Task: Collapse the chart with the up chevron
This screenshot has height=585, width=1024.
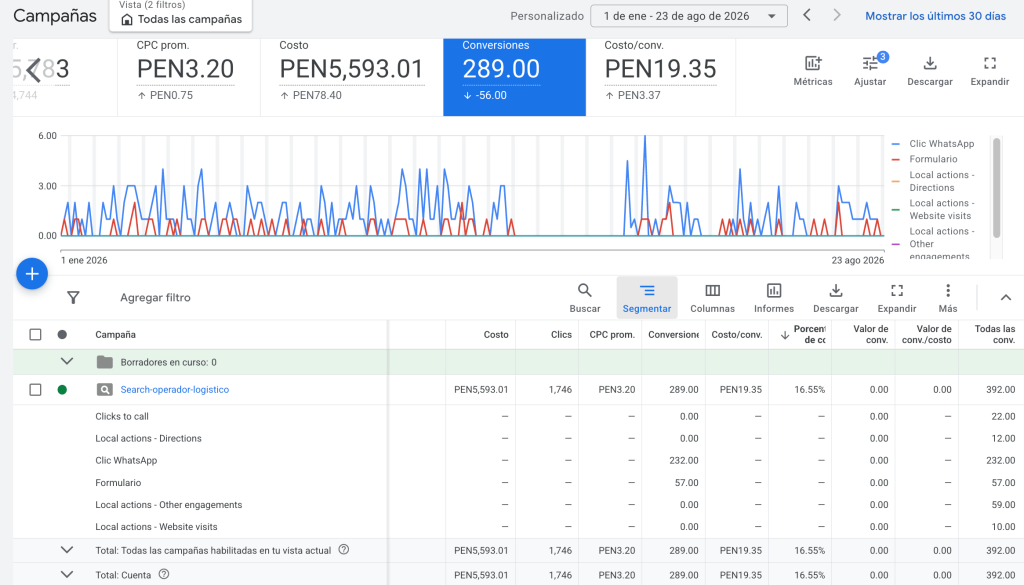Action: point(1005,298)
